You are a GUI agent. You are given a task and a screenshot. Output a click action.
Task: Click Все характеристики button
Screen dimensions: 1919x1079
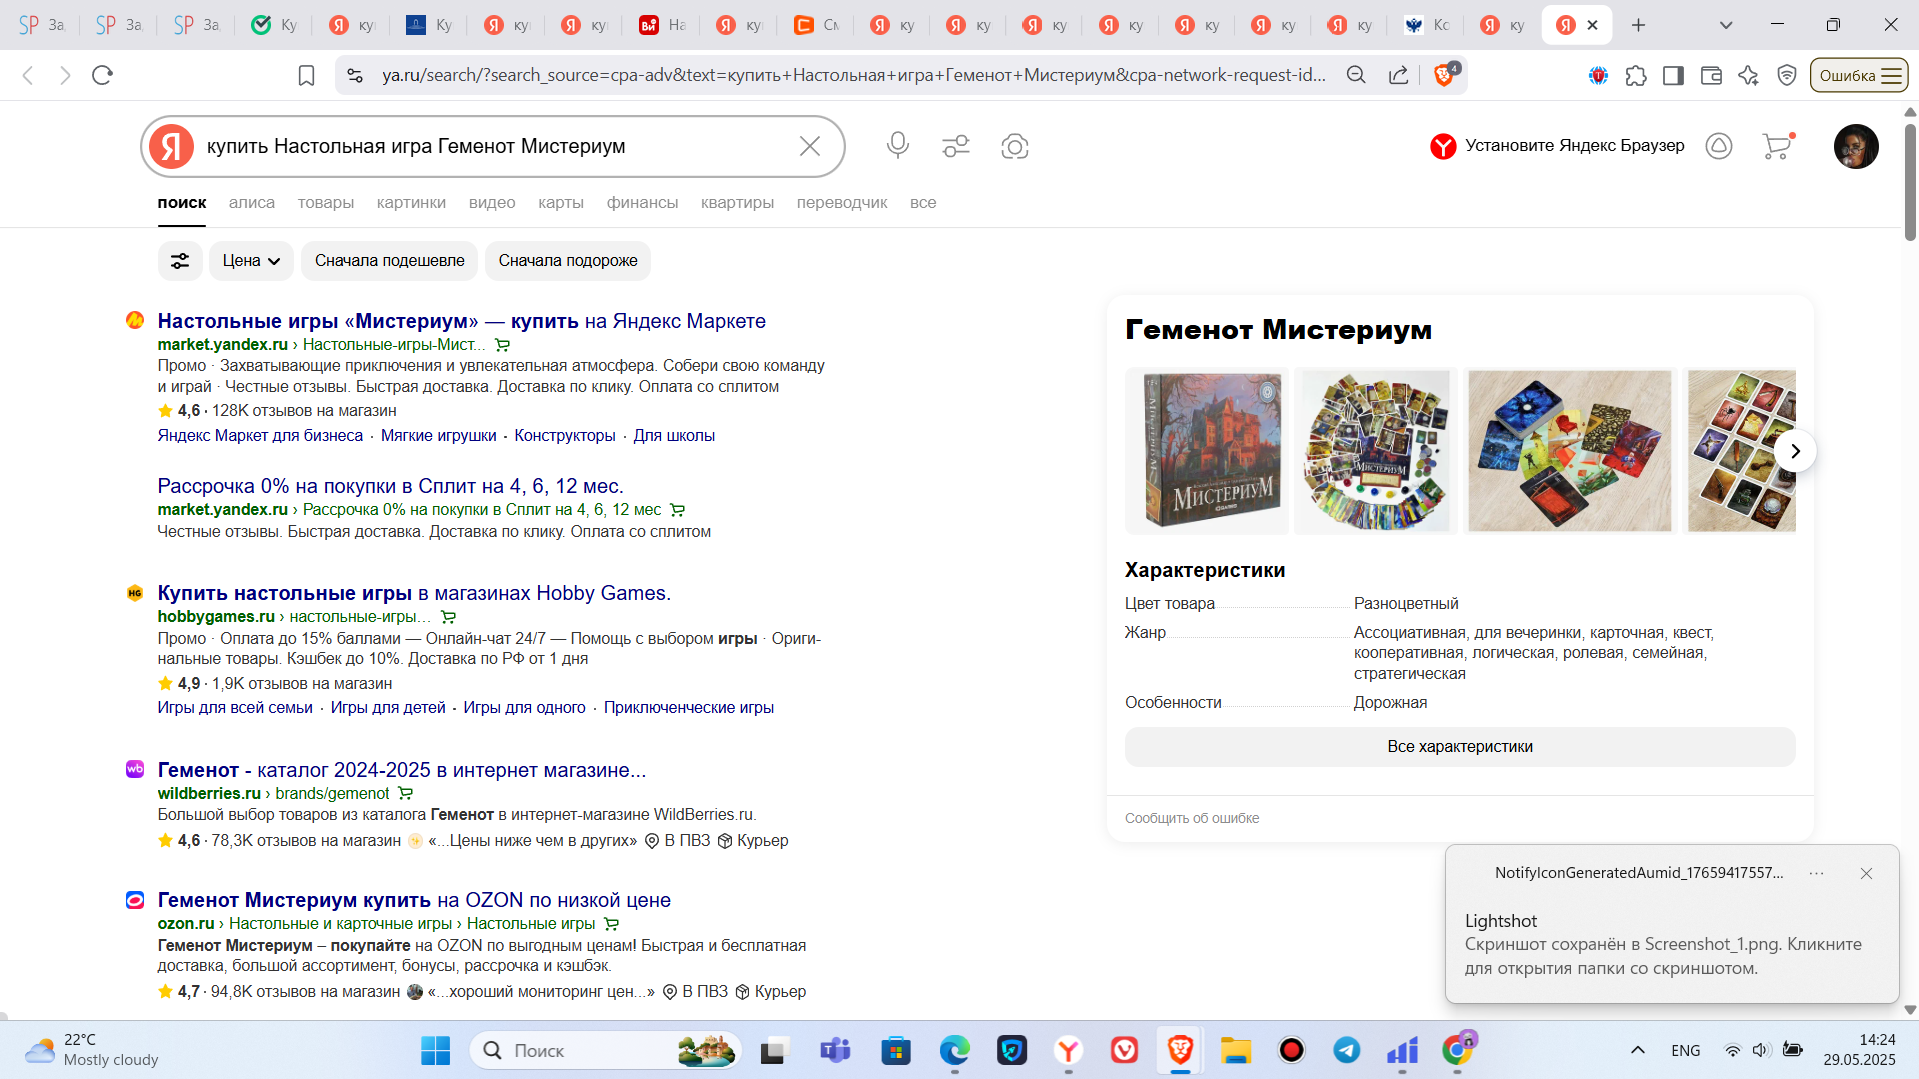click(x=1460, y=747)
